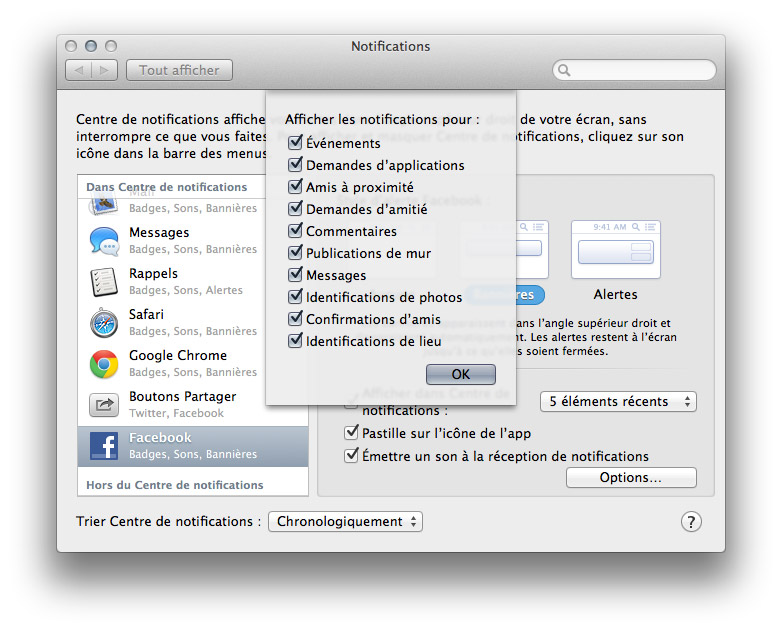Uncheck the Événements checkbox
Screen dimensions: 782x631
[295, 143]
